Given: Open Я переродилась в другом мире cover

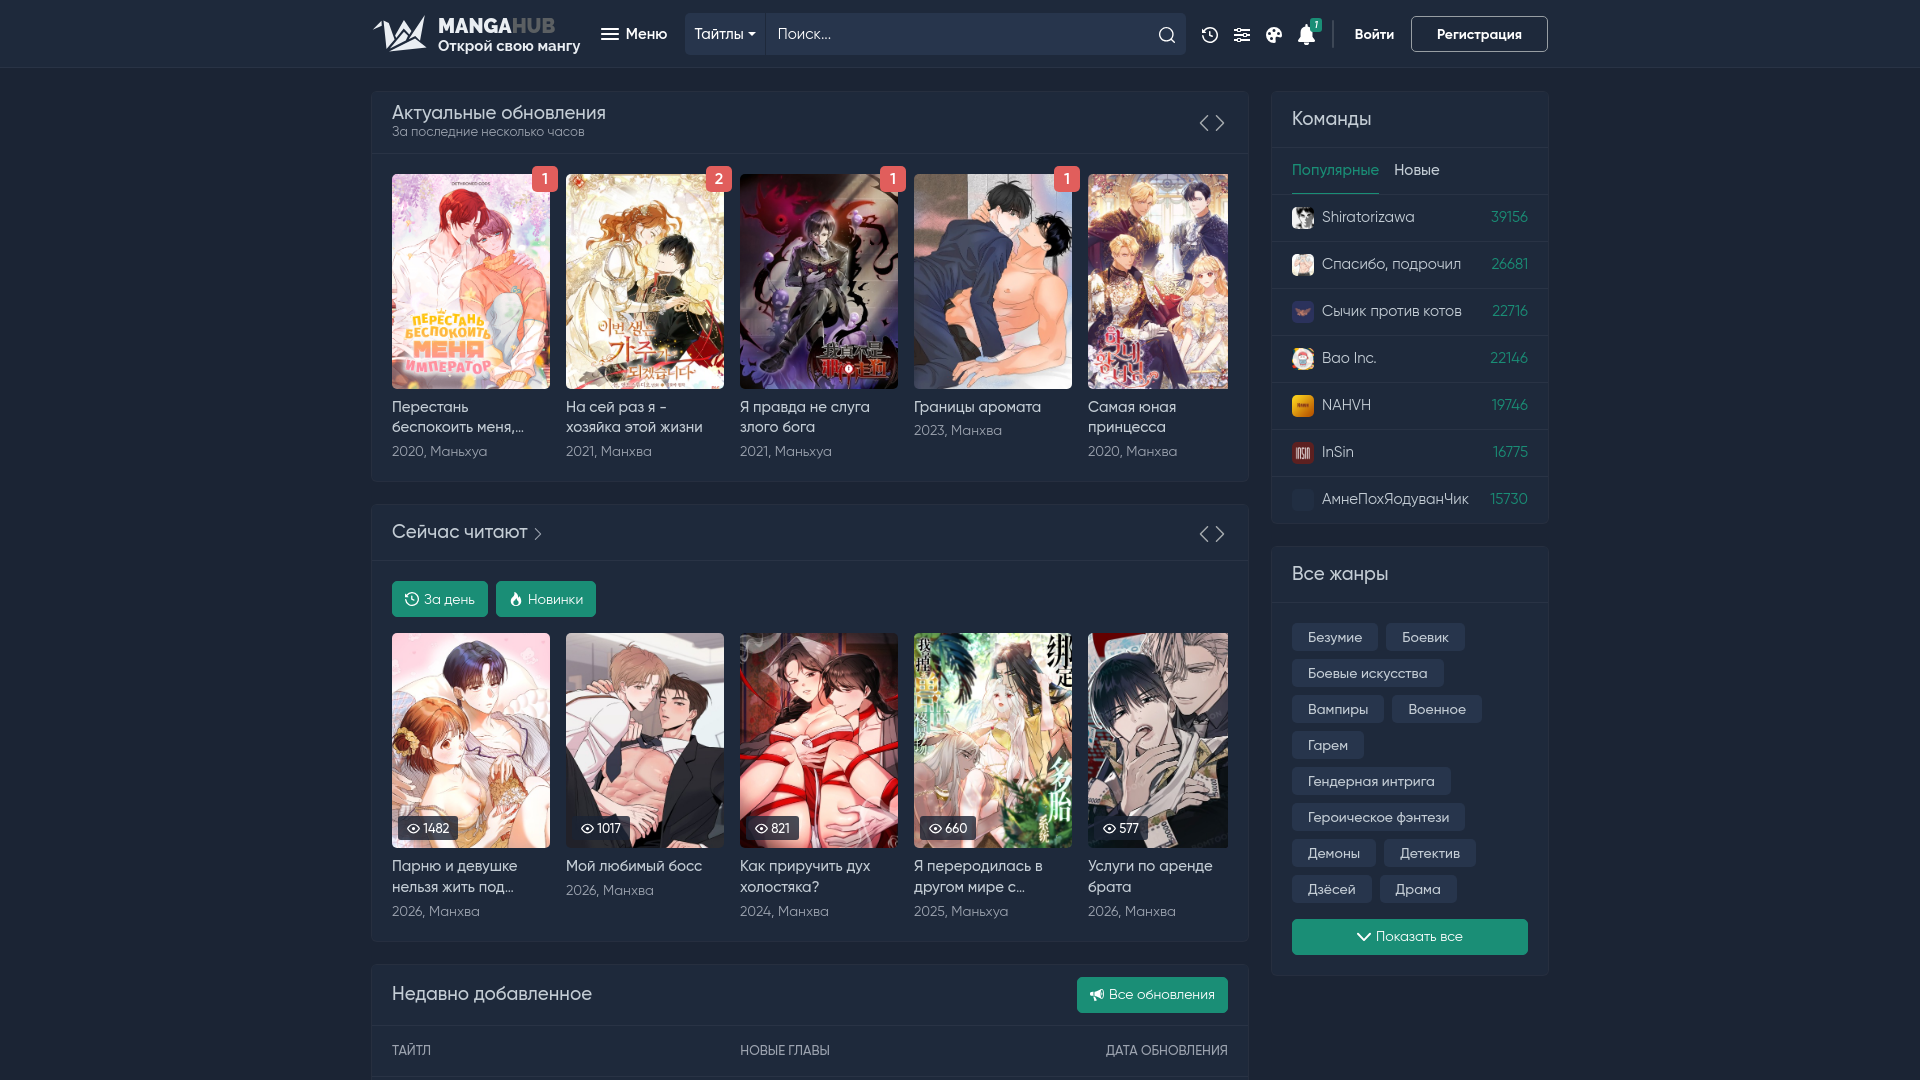Looking at the screenshot, I should pos(993,740).
